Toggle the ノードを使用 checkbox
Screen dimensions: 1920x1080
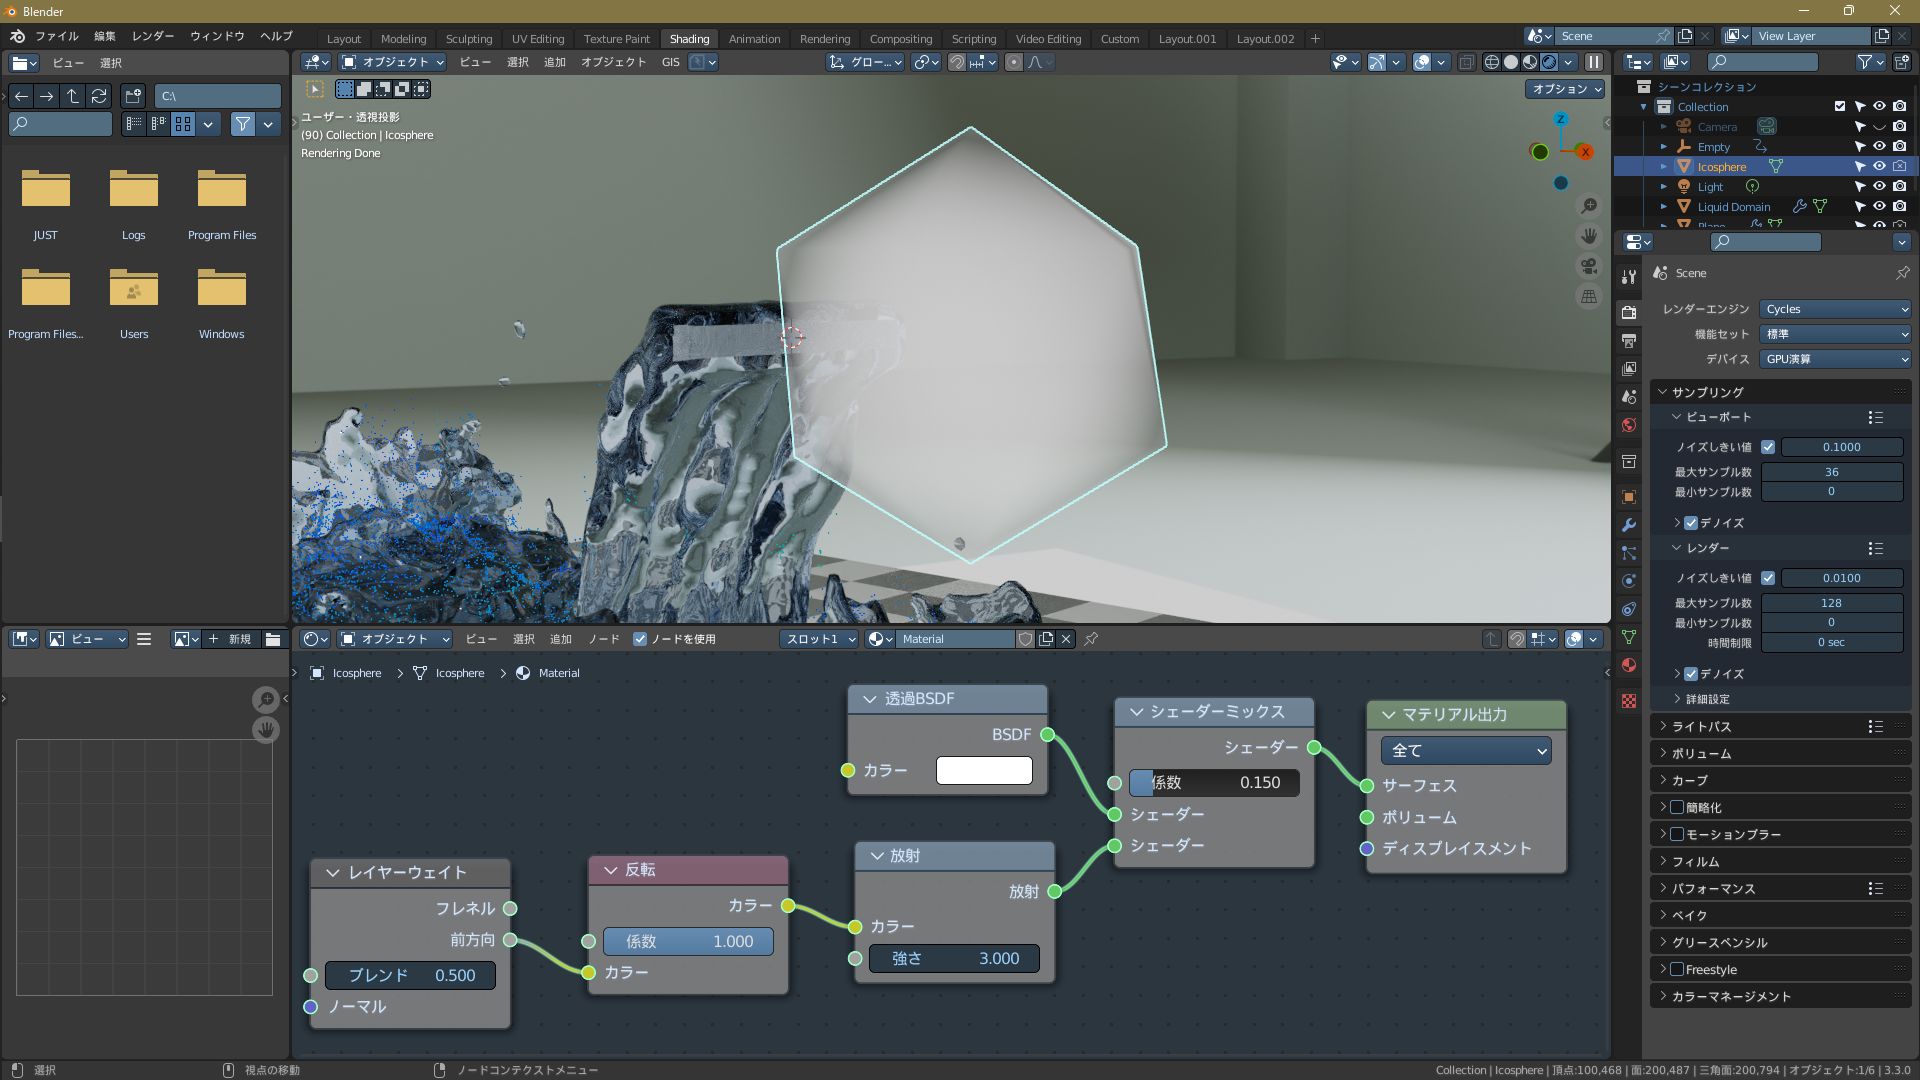point(640,639)
